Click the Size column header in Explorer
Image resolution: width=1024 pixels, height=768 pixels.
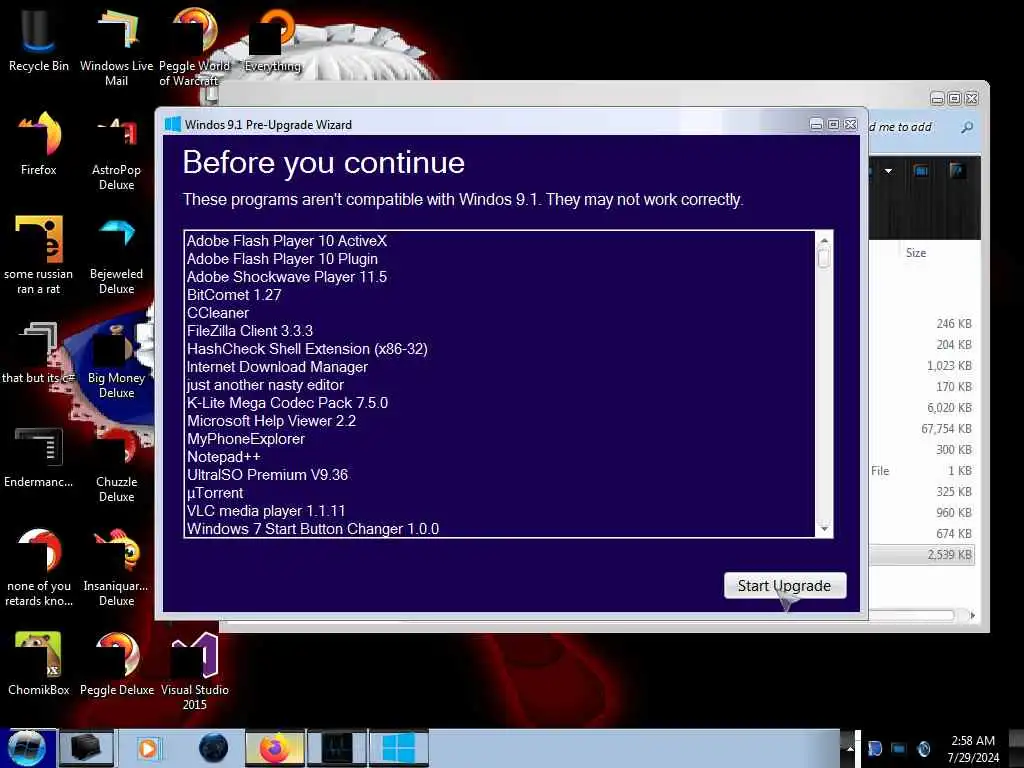tap(916, 253)
